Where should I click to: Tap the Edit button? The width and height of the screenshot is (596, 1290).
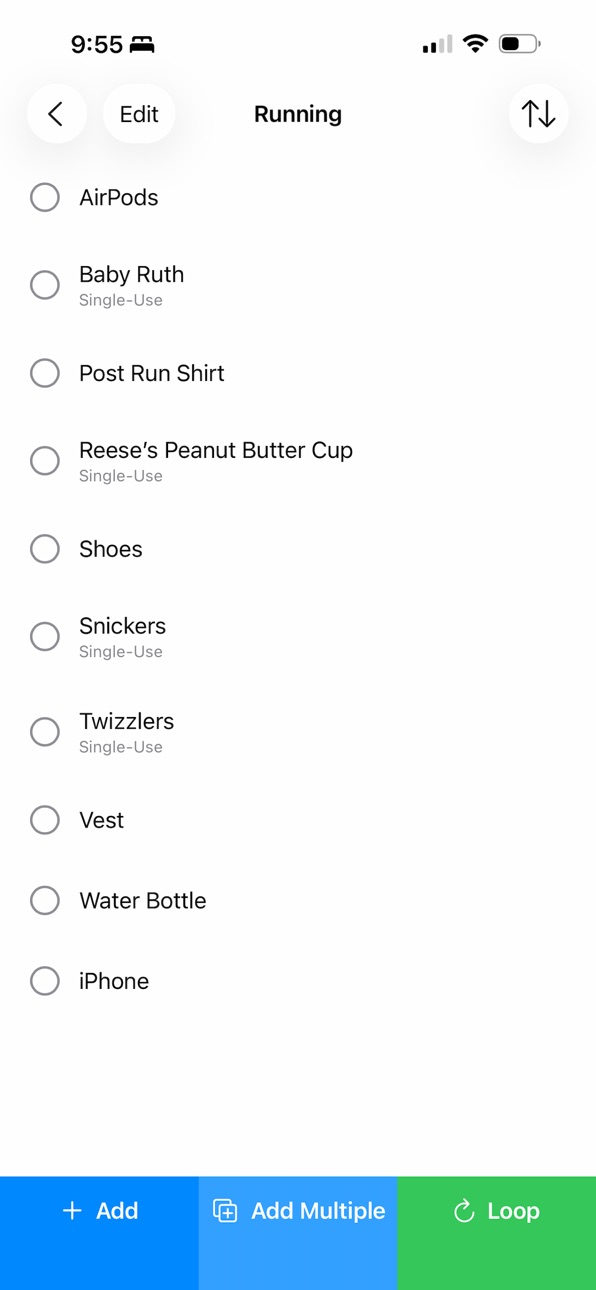(x=139, y=114)
